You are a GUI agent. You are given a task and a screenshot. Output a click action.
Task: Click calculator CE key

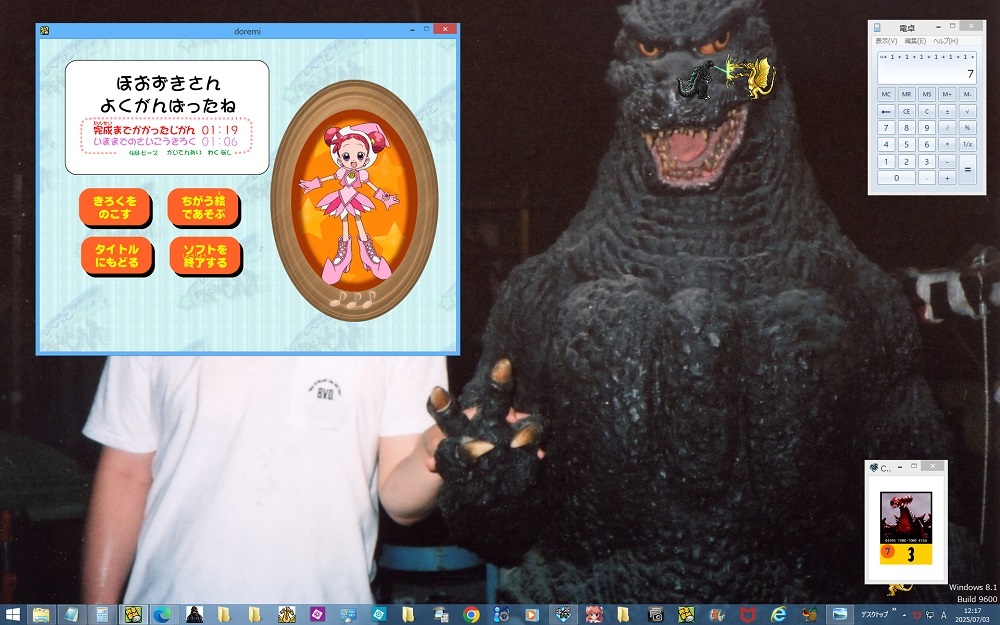coord(906,111)
